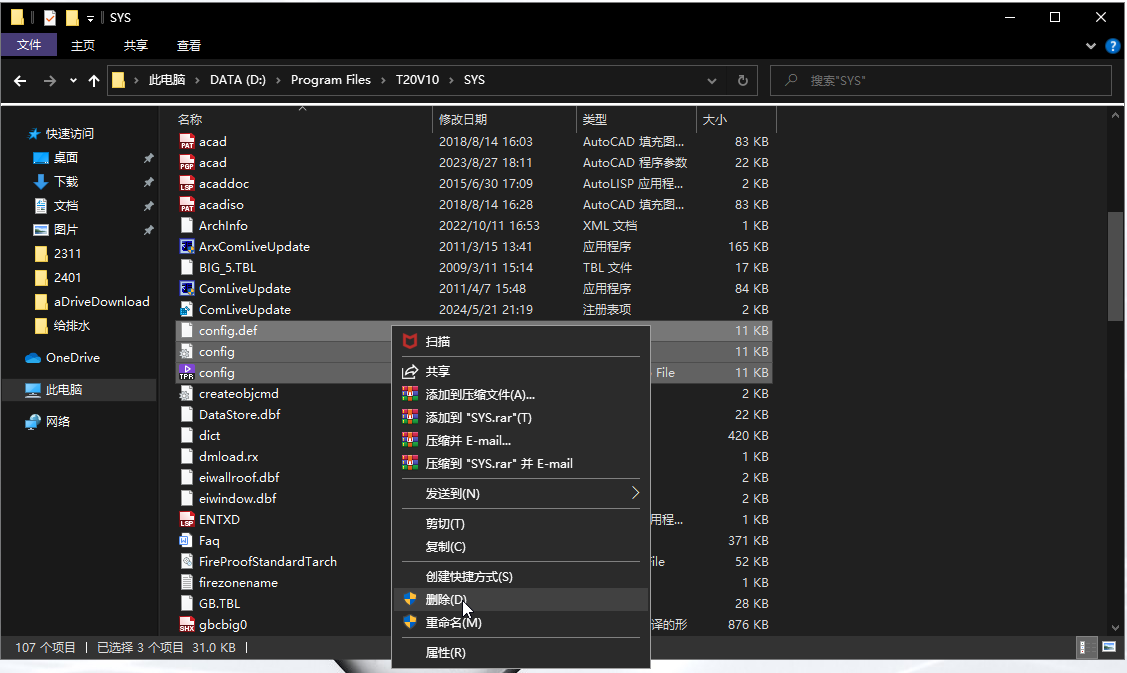Choose 属性(R) from the context menu
Screen dimensions: 1127x673
(446, 653)
